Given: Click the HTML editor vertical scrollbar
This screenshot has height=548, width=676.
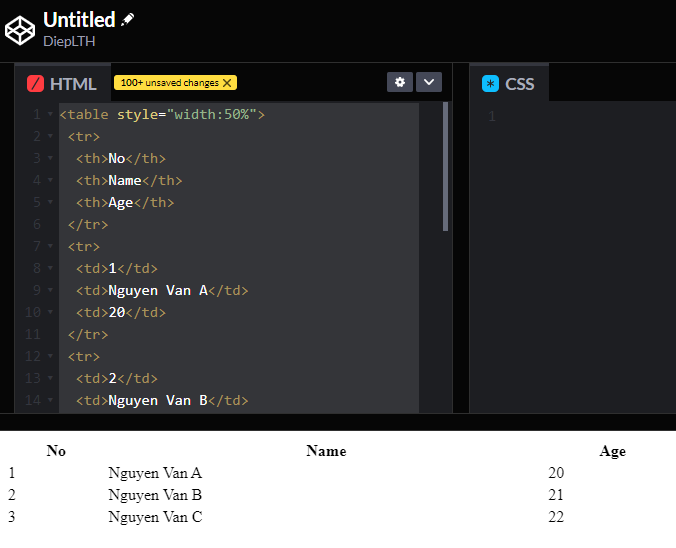Looking at the screenshot, I should [x=446, y=167].
